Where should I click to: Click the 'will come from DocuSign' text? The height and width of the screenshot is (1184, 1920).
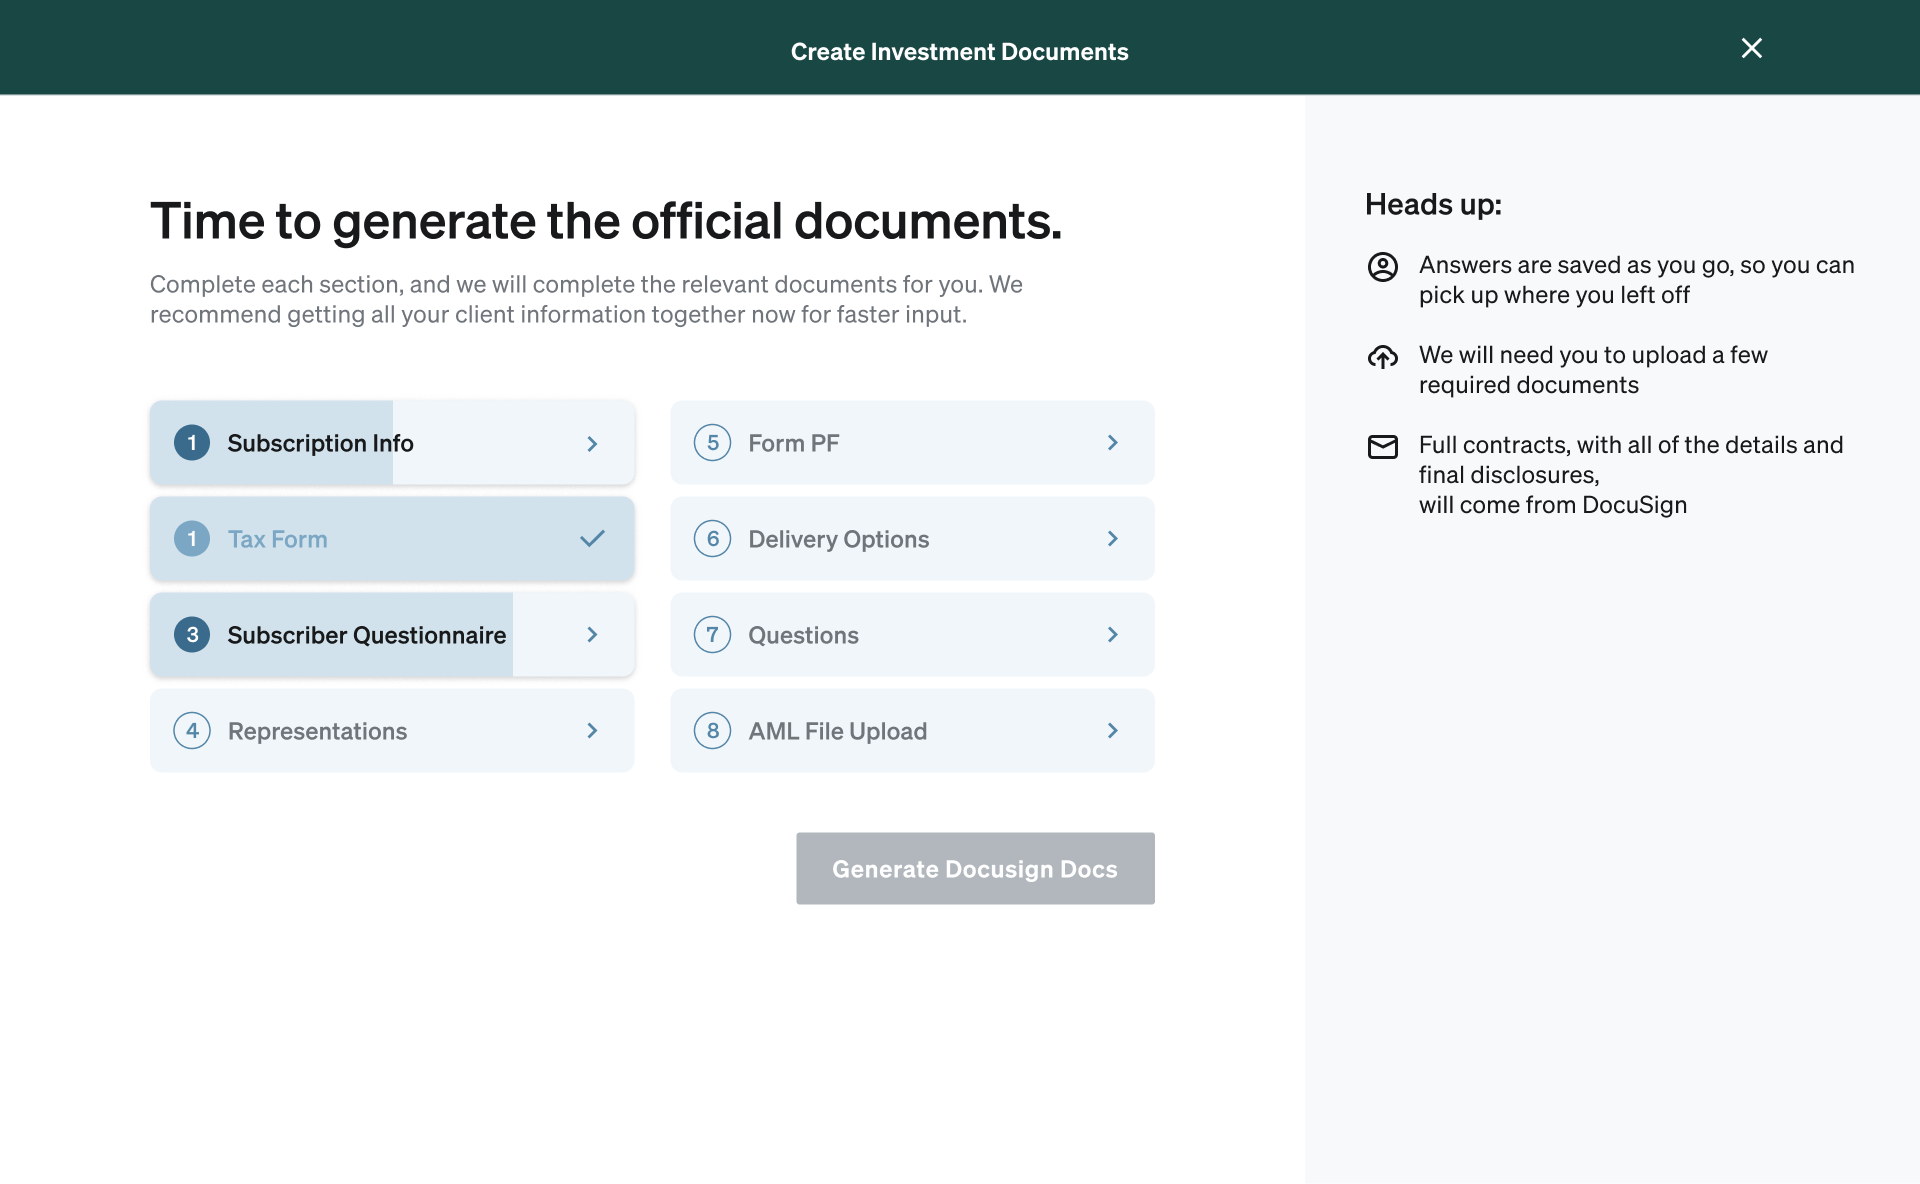[x=1552, y=505]
